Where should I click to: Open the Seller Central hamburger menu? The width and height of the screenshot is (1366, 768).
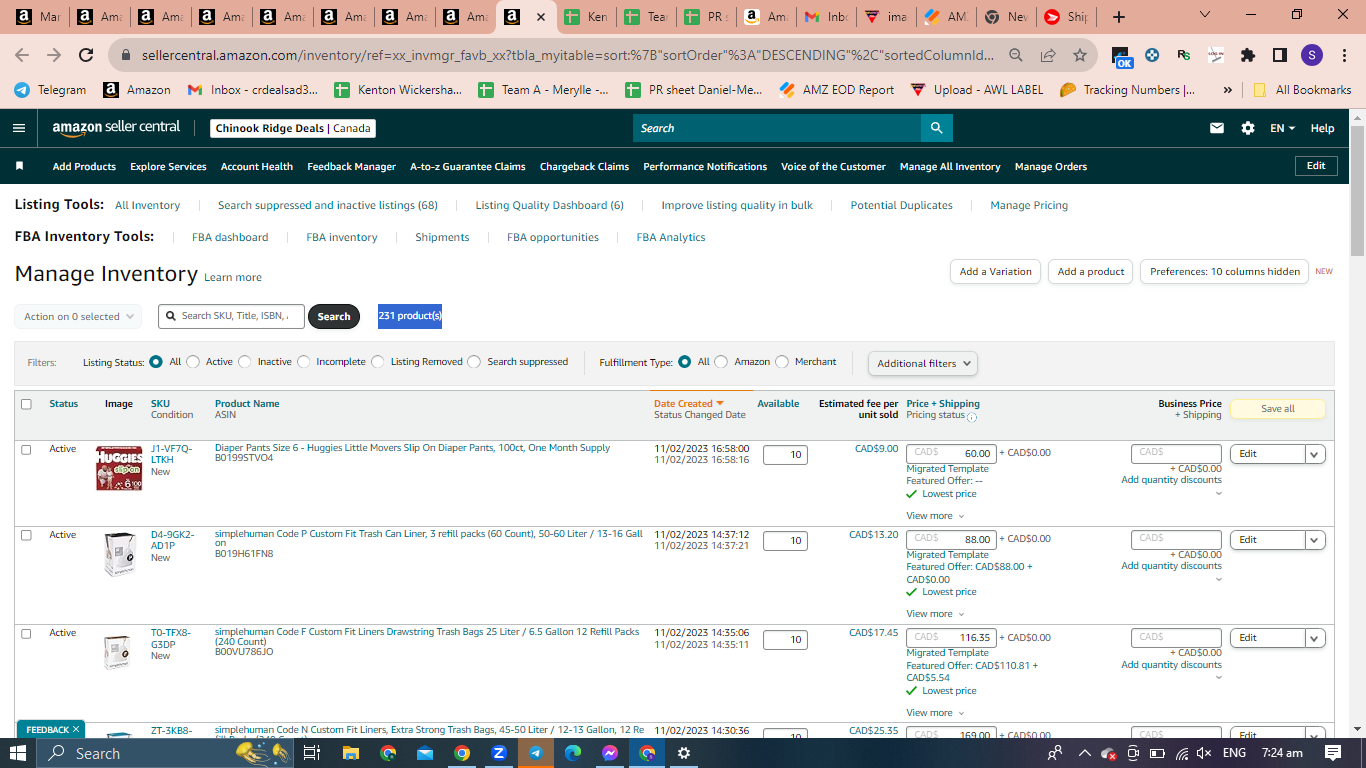19,128
